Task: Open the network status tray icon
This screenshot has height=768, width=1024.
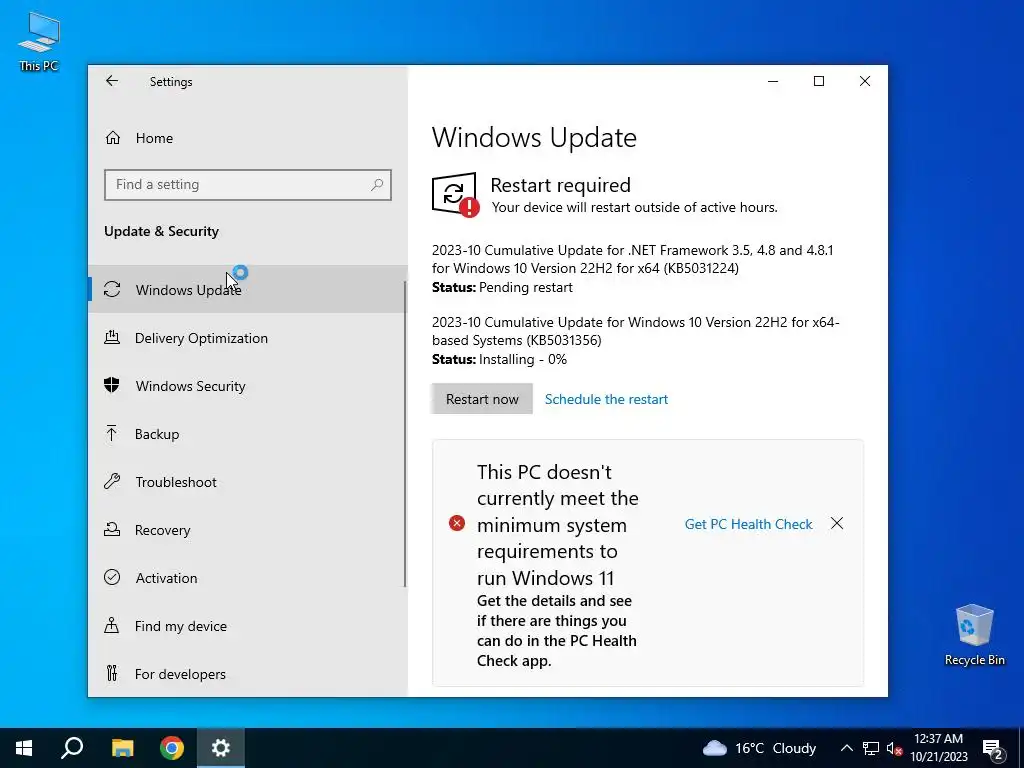Action: (x=871, y=748)
